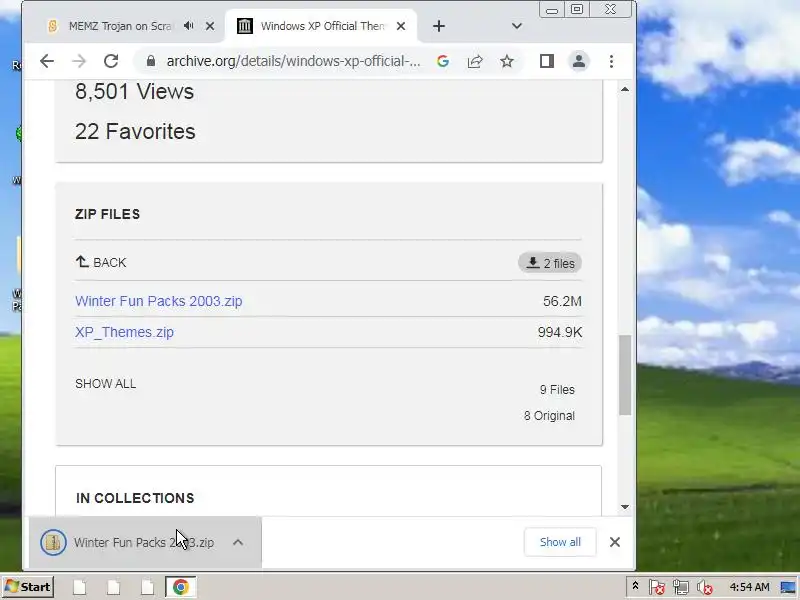Image resolution: width=800 pixels, height=600 pixels.
Task: Expand hidden system tray icons
Action: pos(635,587)
